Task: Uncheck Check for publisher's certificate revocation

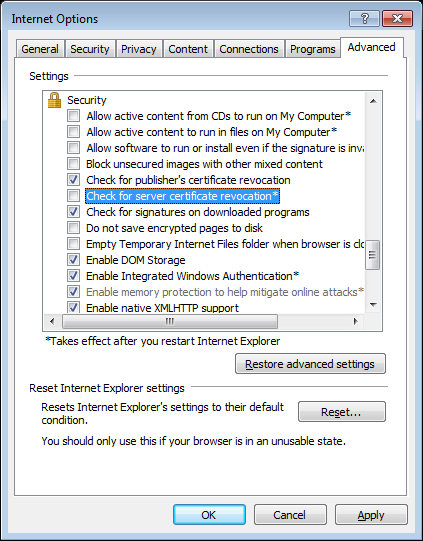Action: (73, 180)
